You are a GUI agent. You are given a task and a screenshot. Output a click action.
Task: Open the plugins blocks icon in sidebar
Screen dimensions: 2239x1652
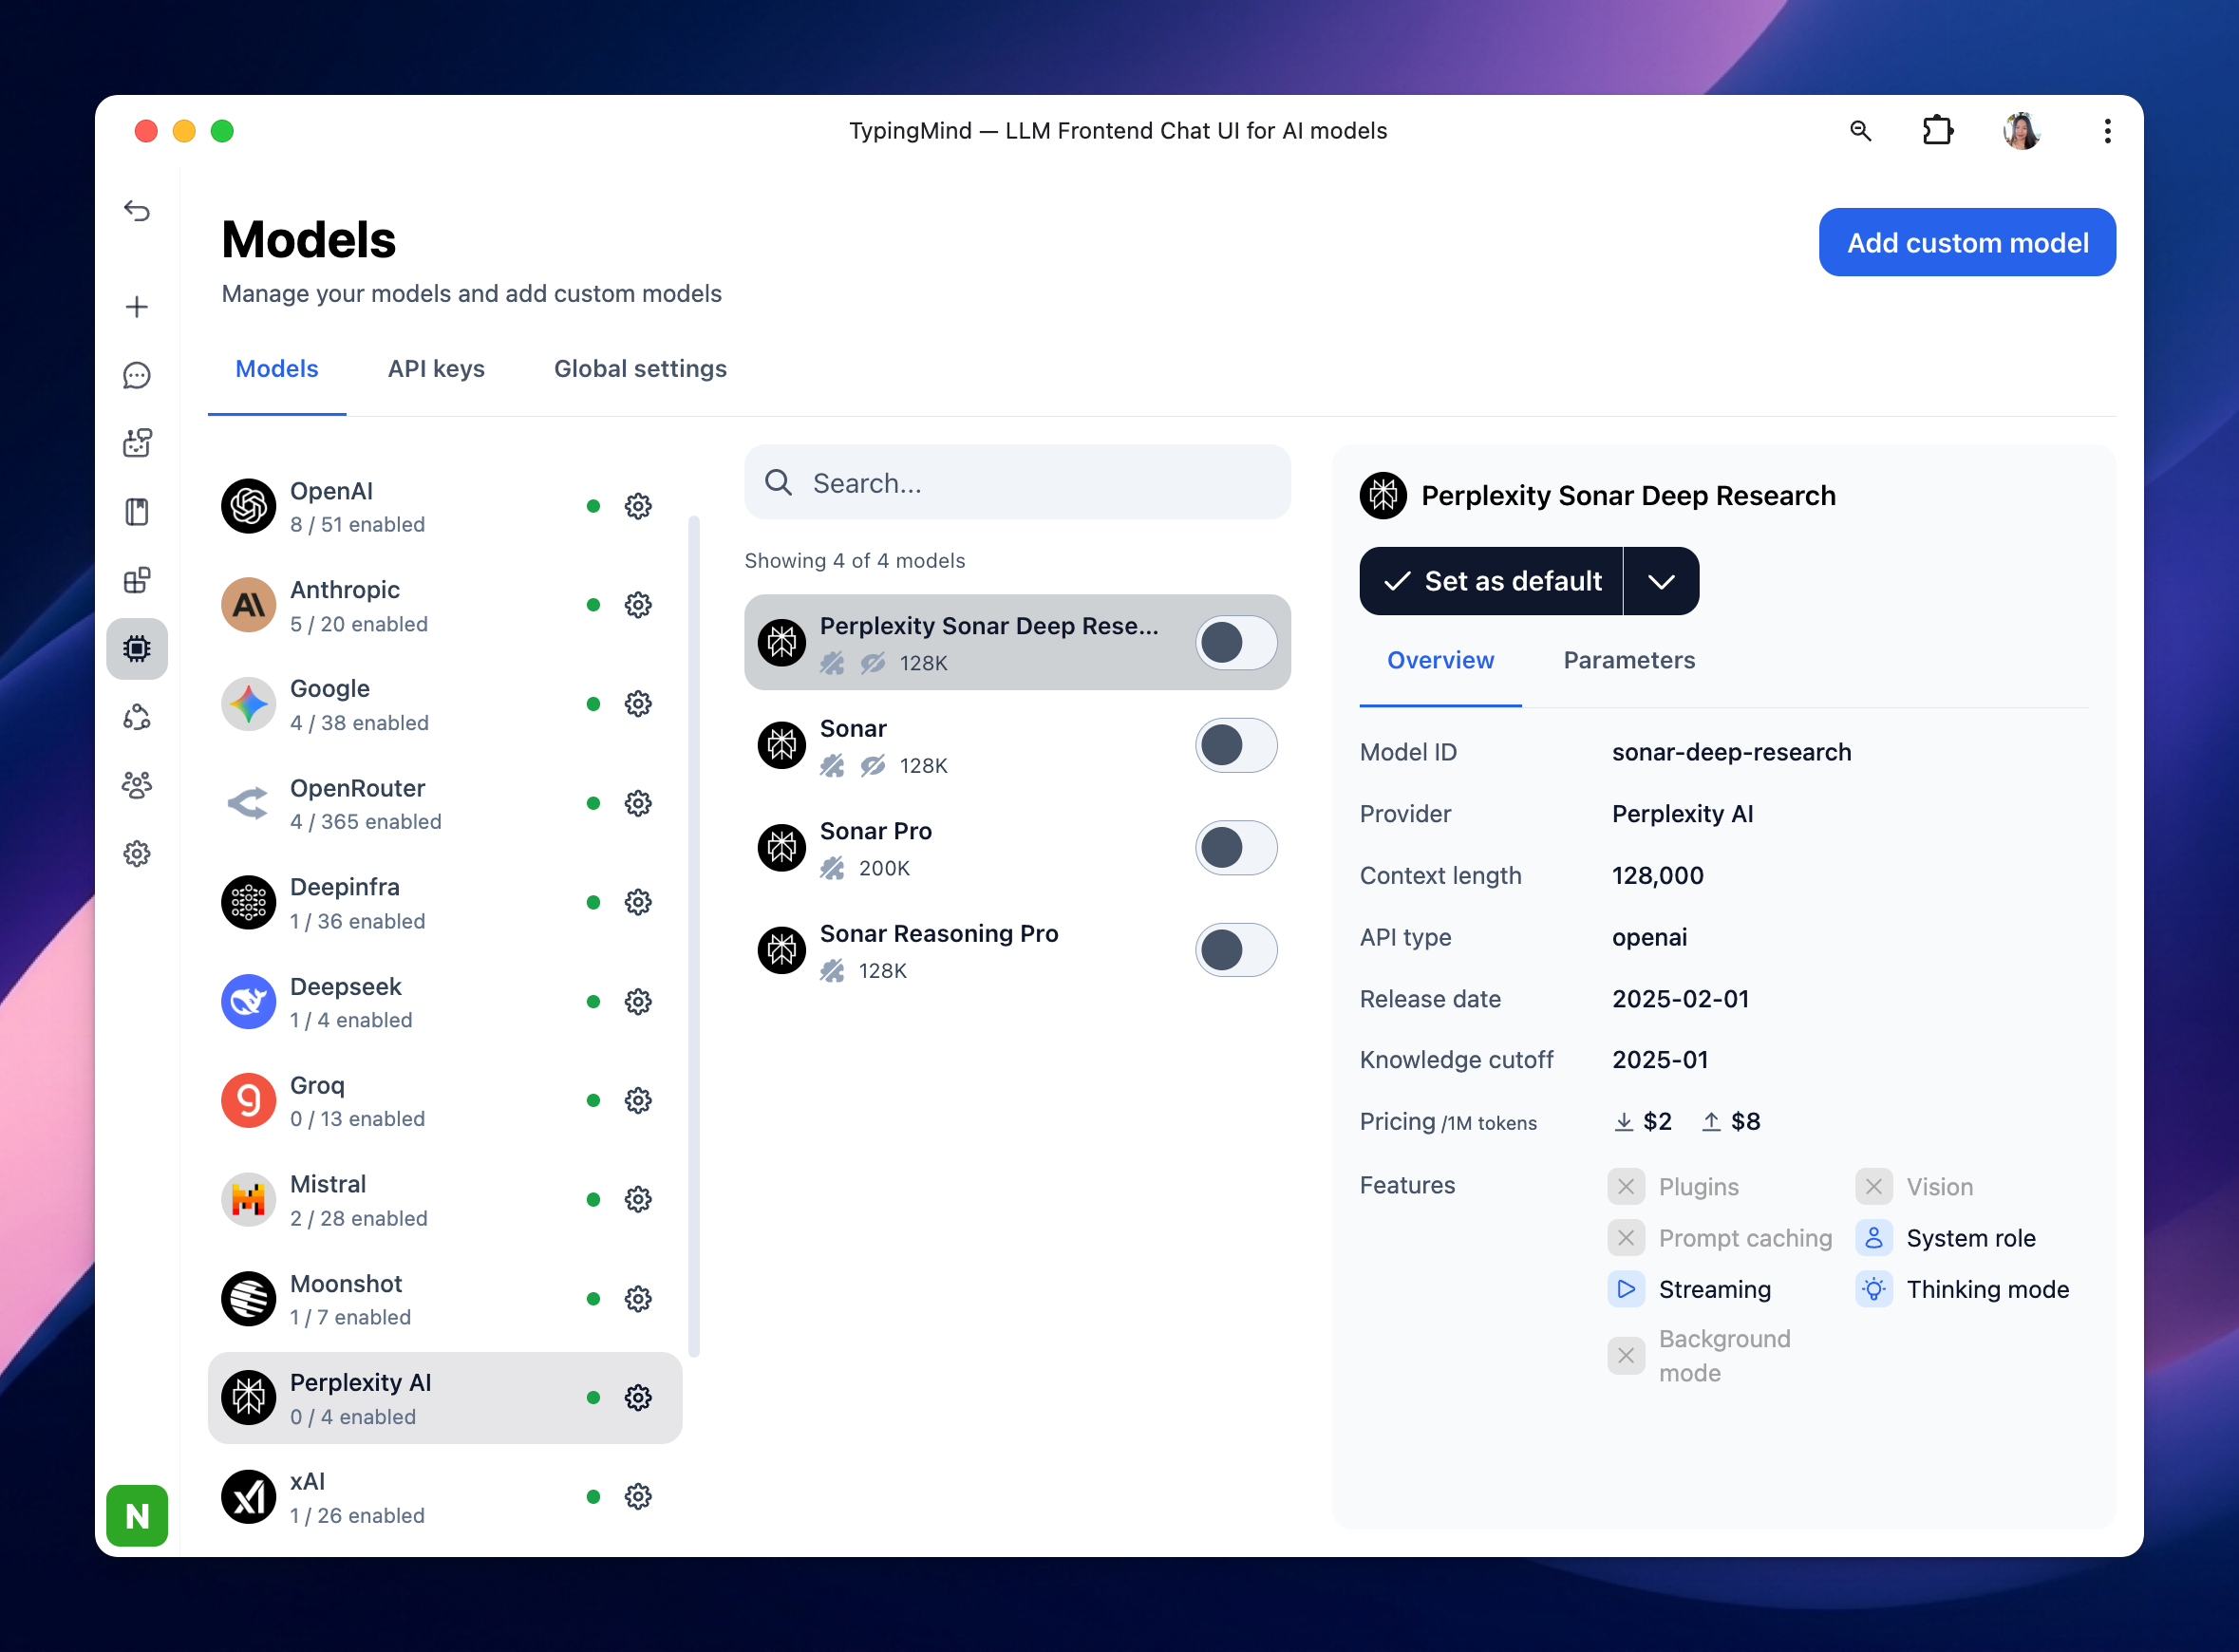(x=137, y=580)
